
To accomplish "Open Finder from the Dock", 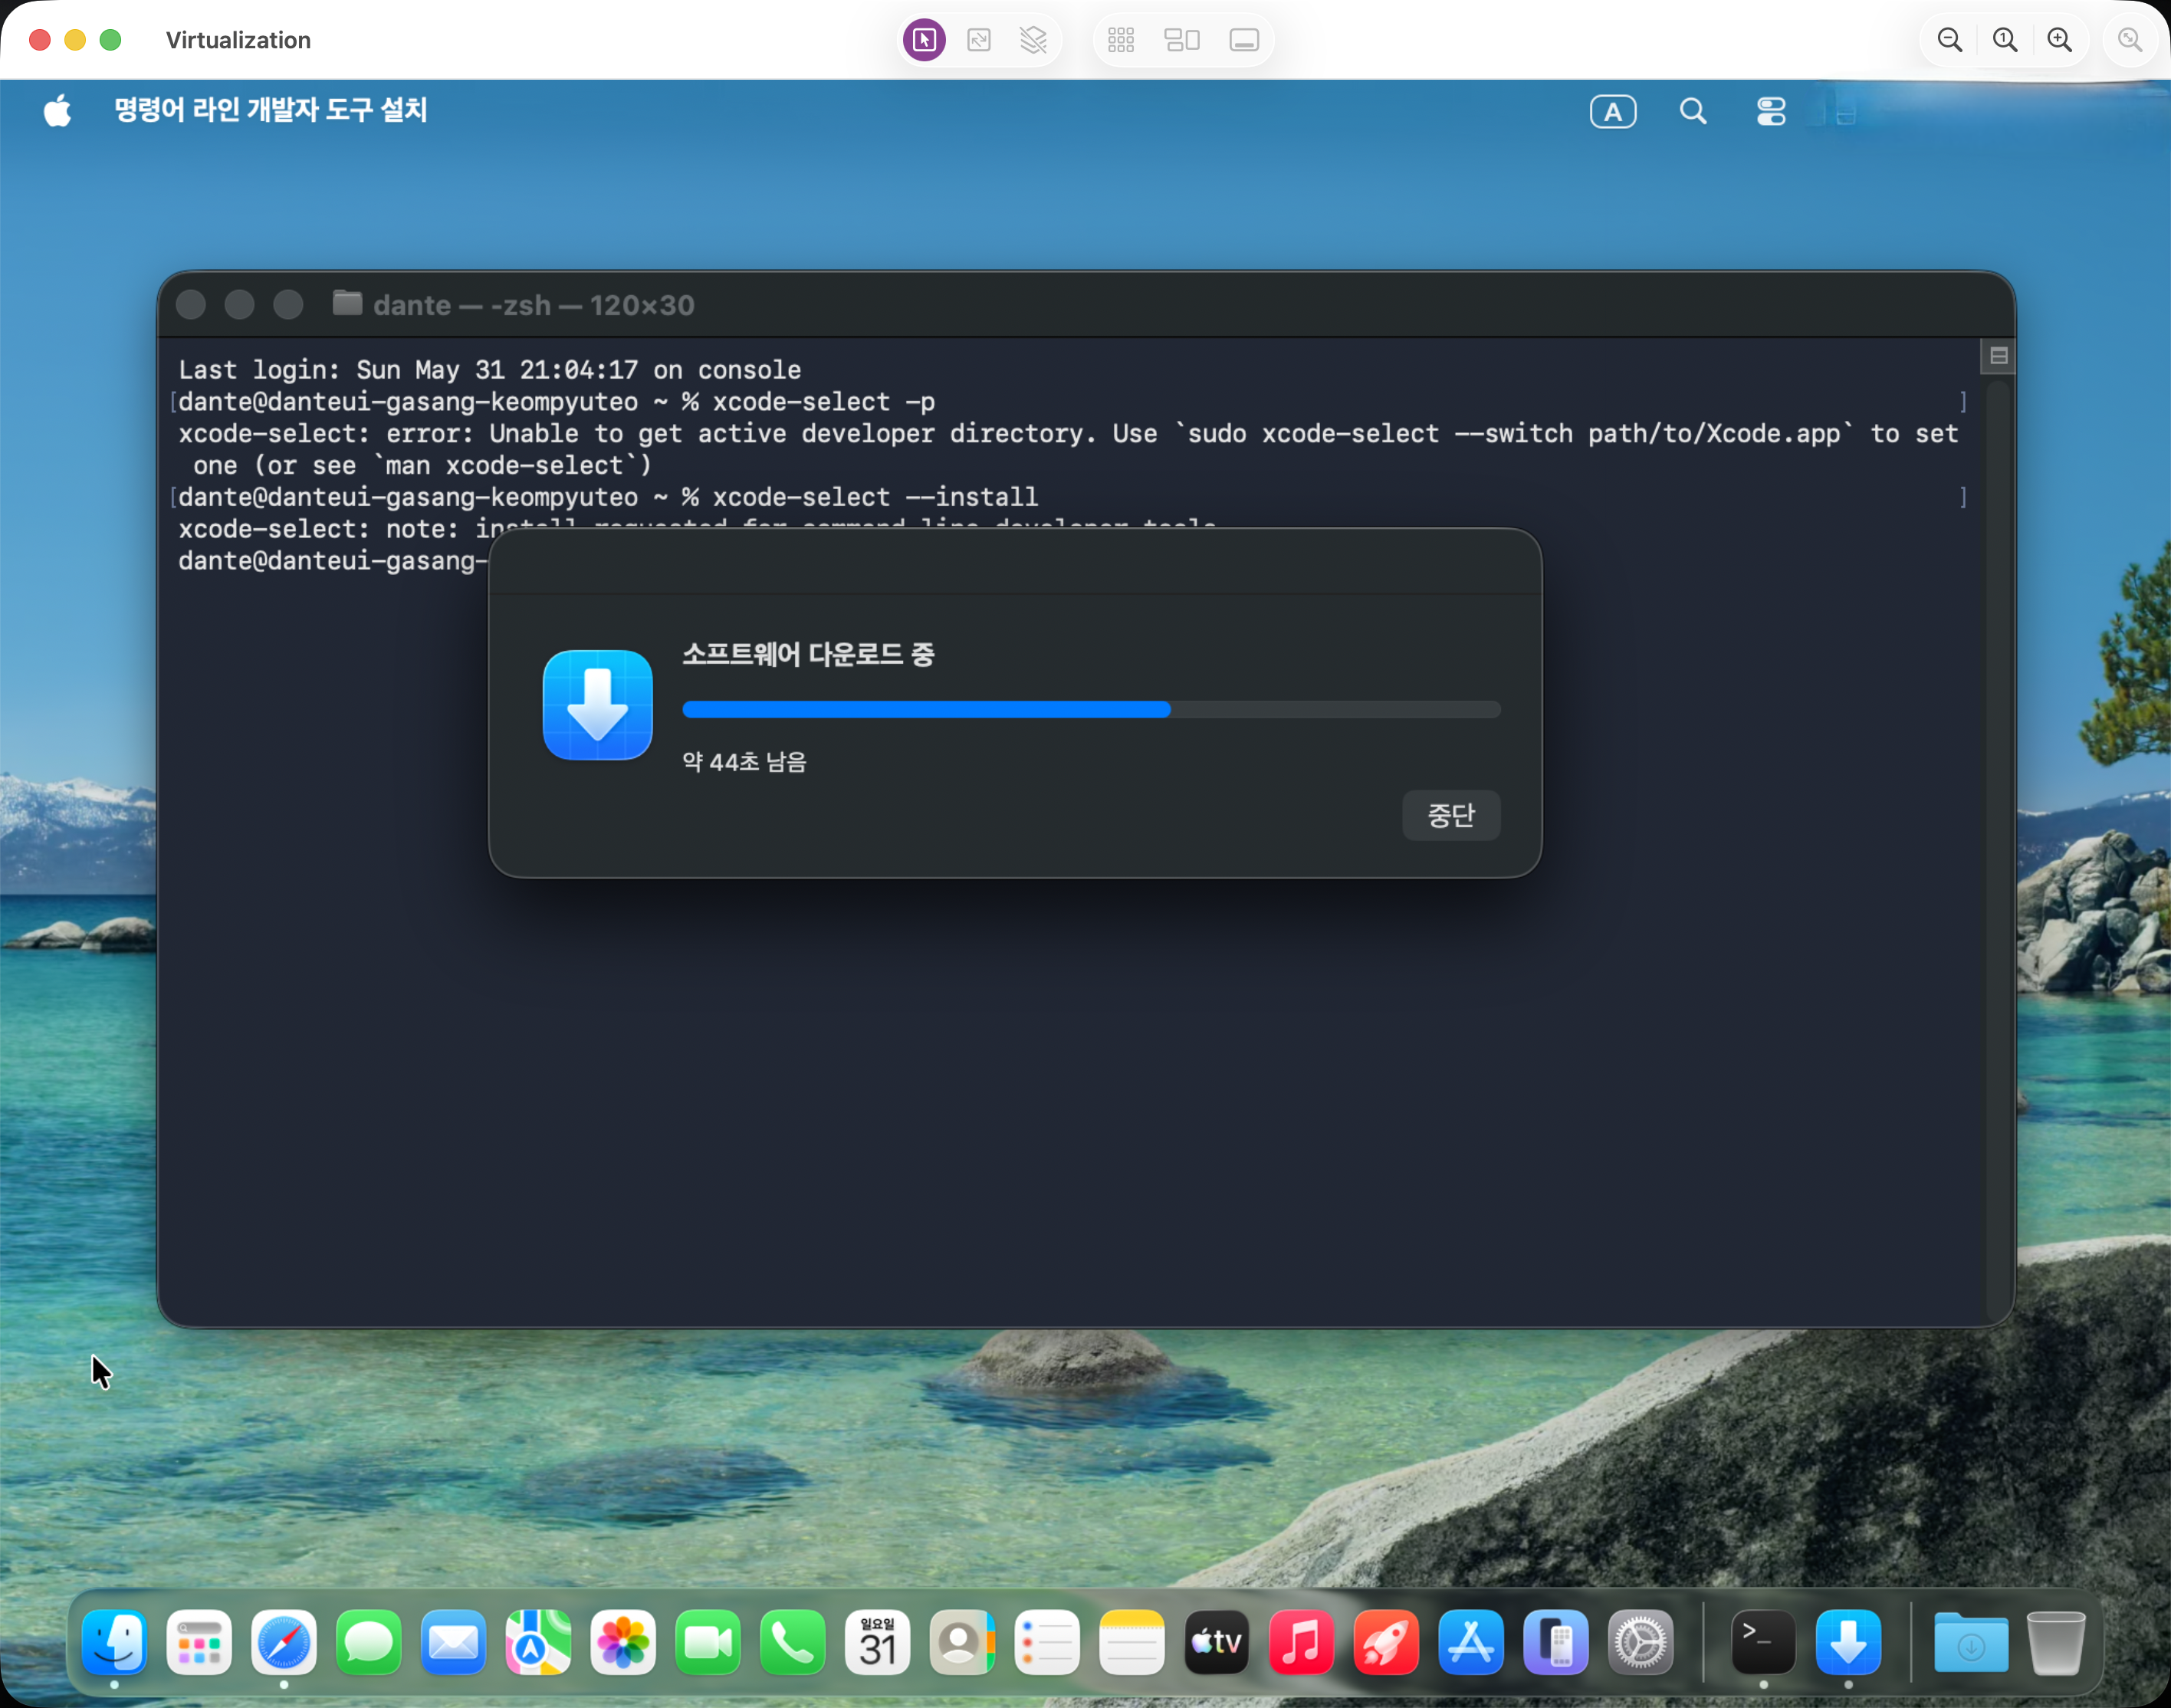I will coord(114,1643).
